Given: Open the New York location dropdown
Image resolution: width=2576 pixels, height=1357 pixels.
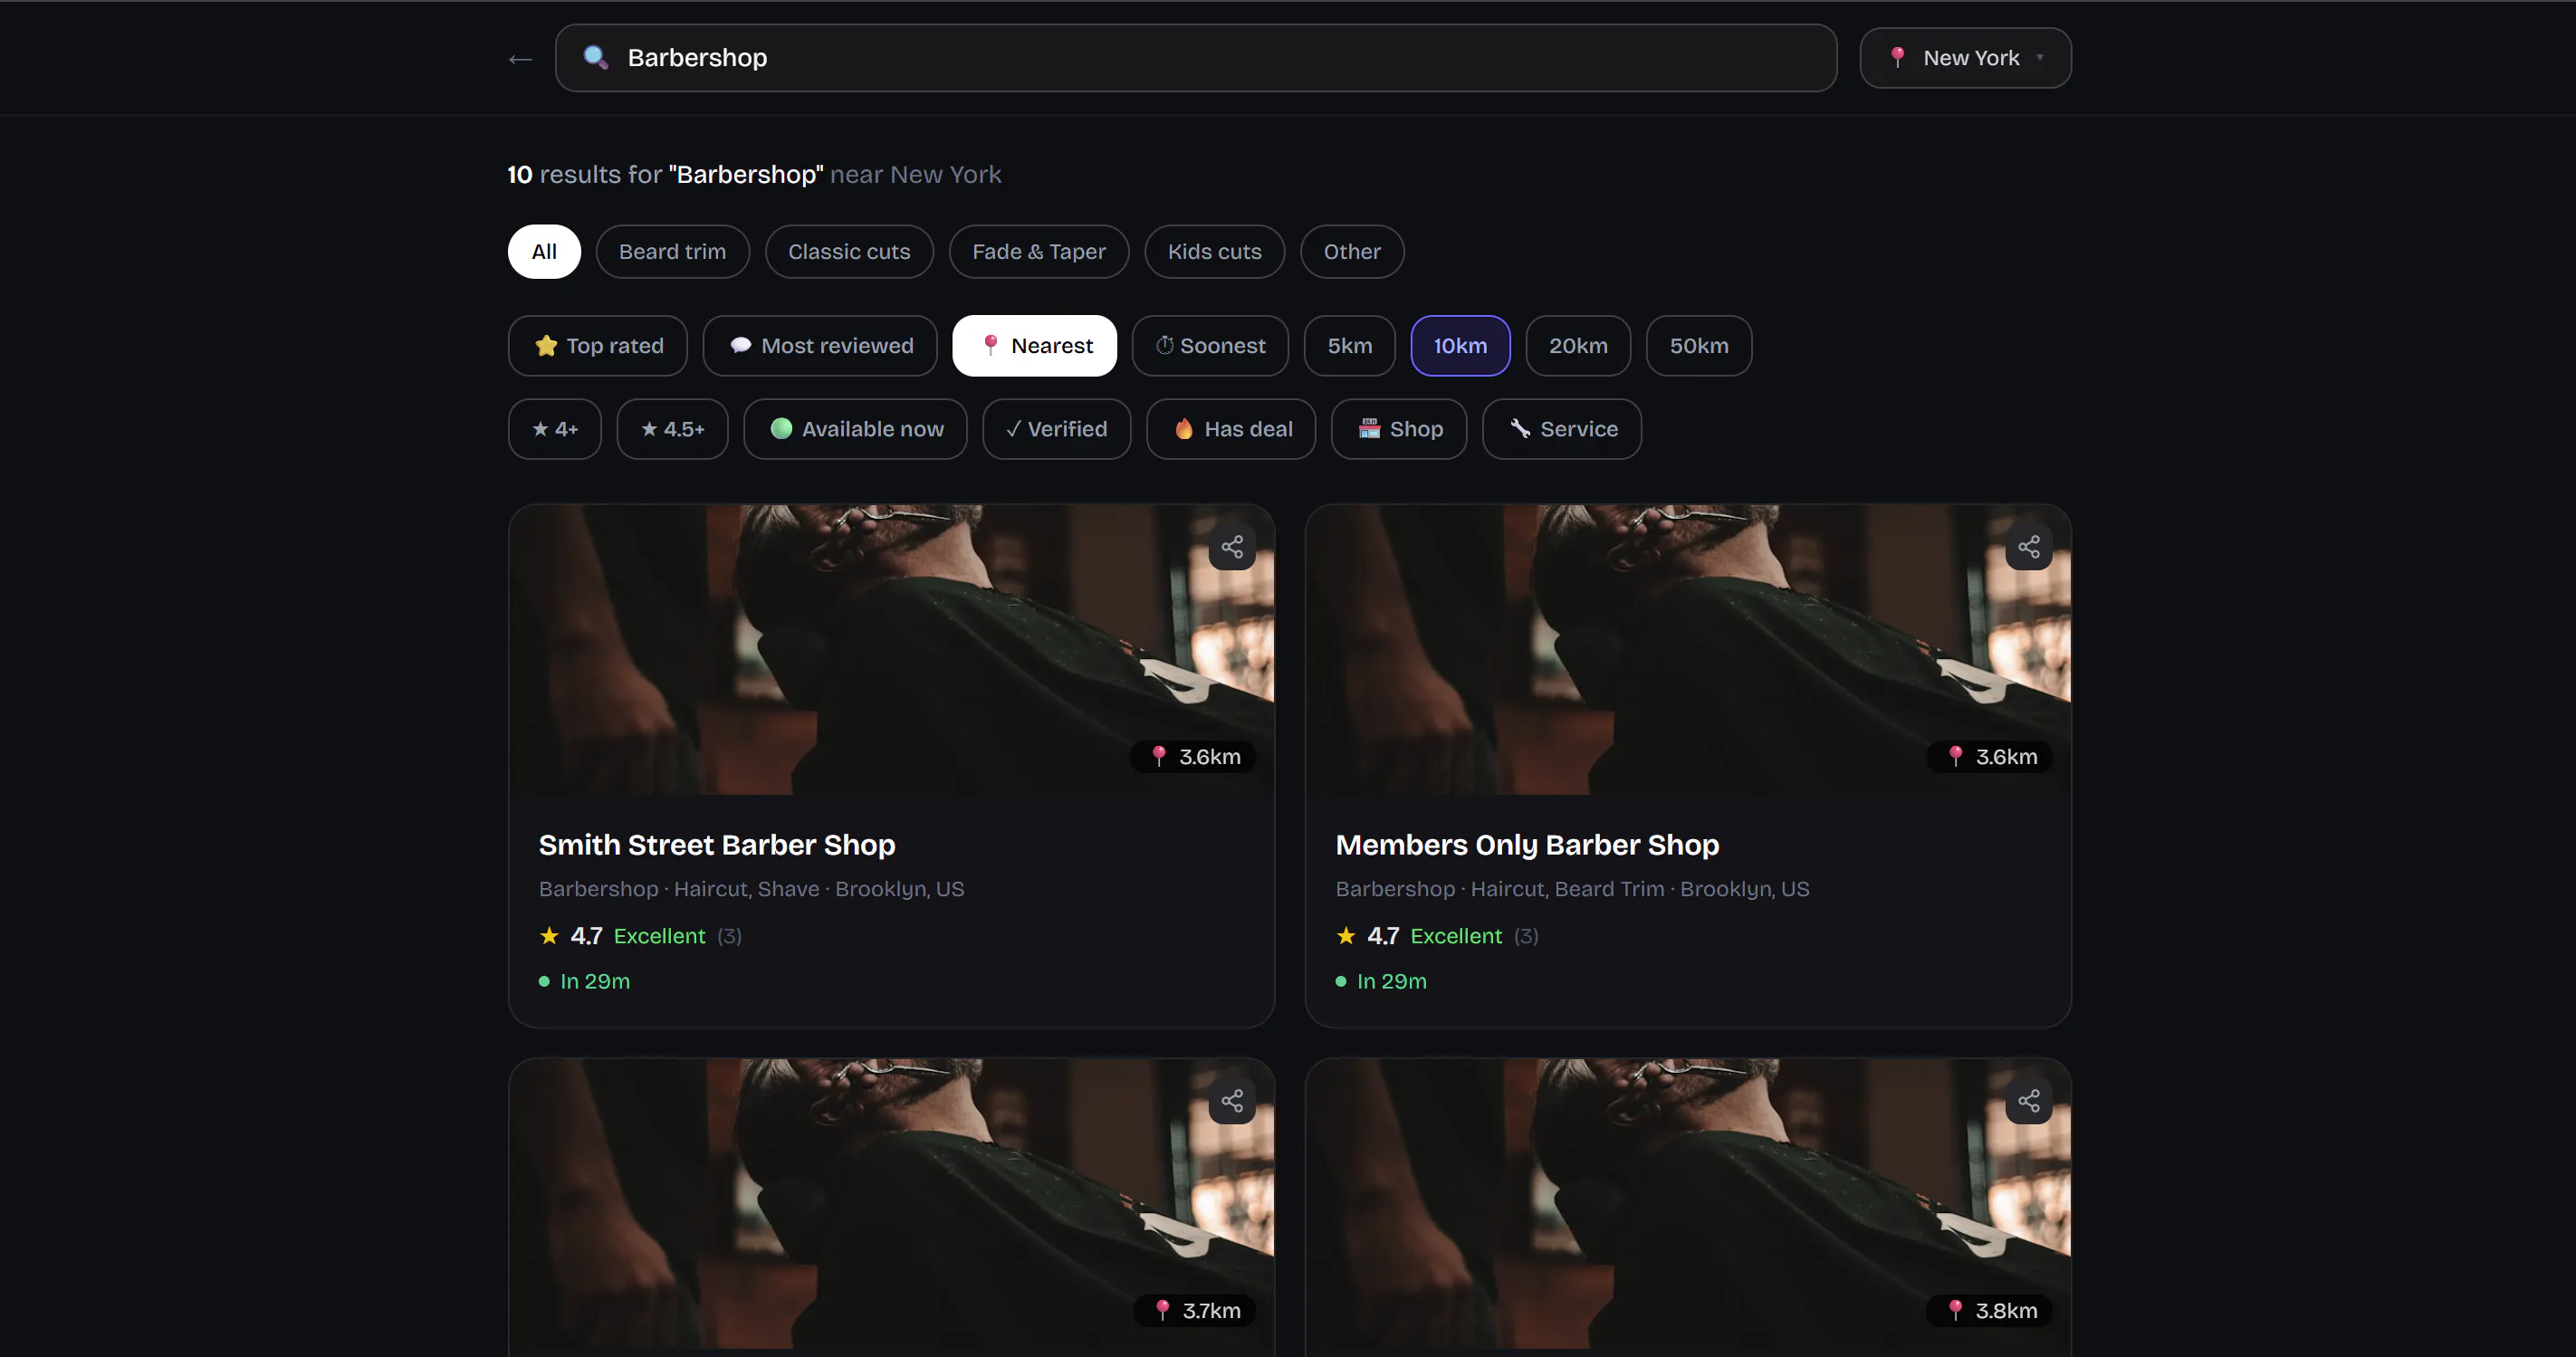Looking at the screenshot, I should (1965, 58).
